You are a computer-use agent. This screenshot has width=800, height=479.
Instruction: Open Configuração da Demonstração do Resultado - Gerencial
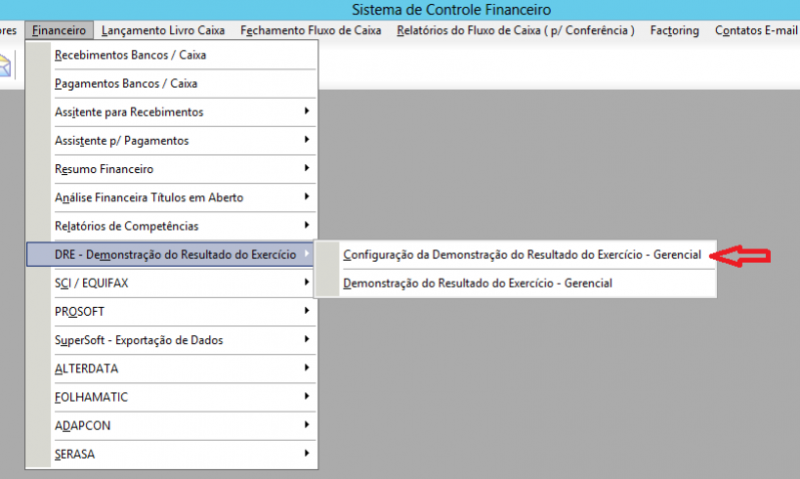point(522,255)
